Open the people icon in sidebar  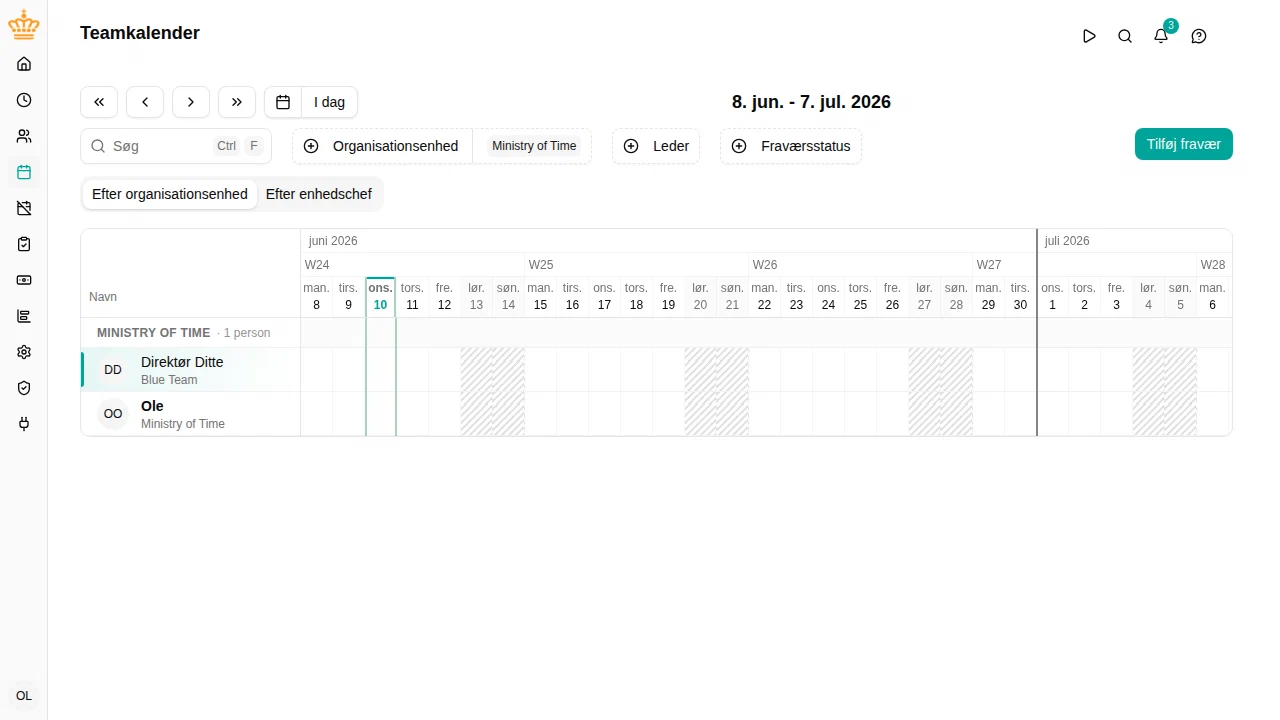24,136
